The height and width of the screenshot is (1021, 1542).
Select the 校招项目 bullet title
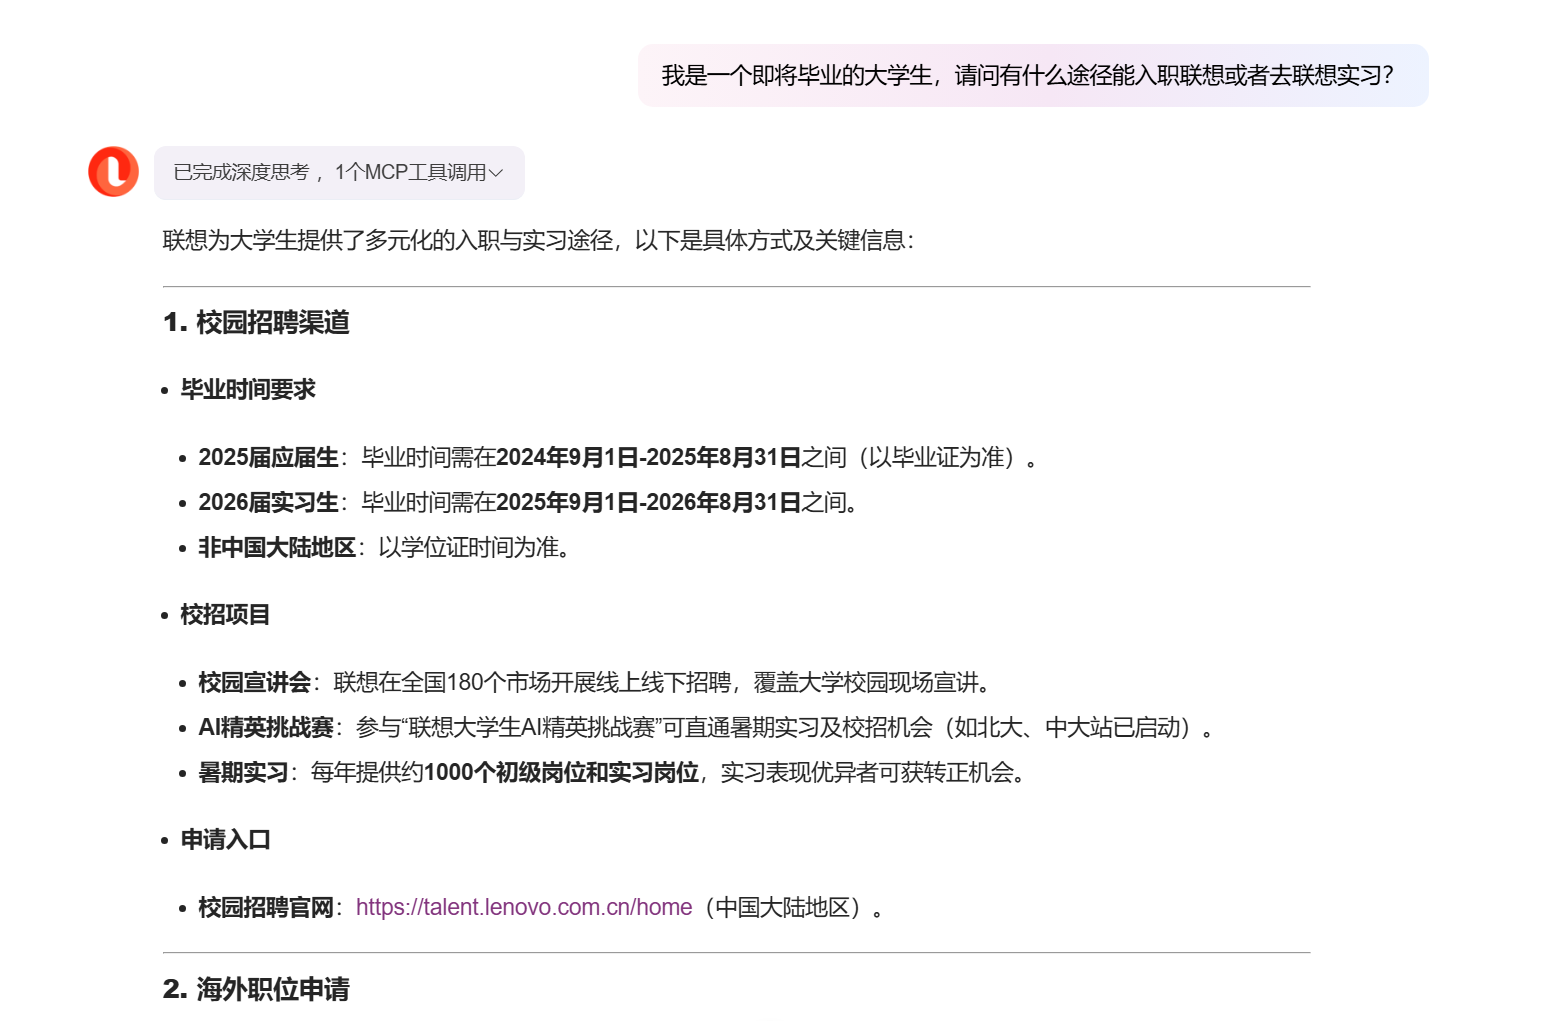pyautogui.click(x=225, y=615)
